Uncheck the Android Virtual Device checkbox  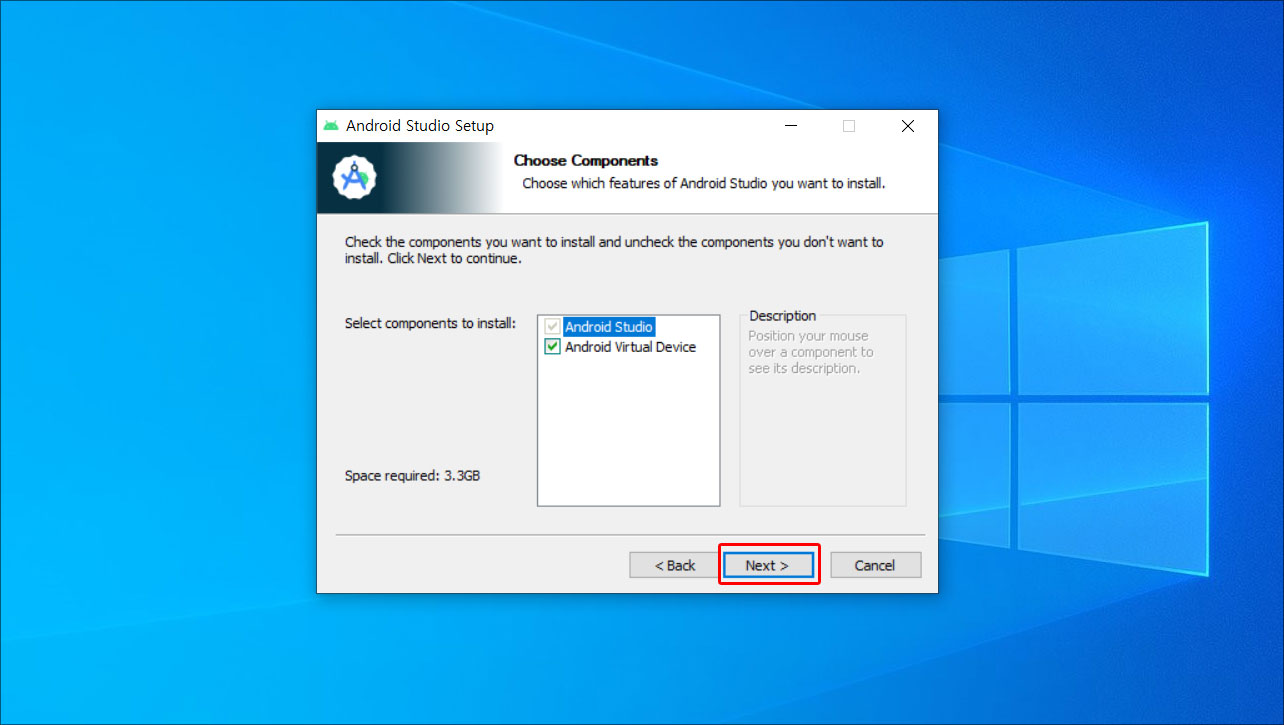(x=552, y=347)
